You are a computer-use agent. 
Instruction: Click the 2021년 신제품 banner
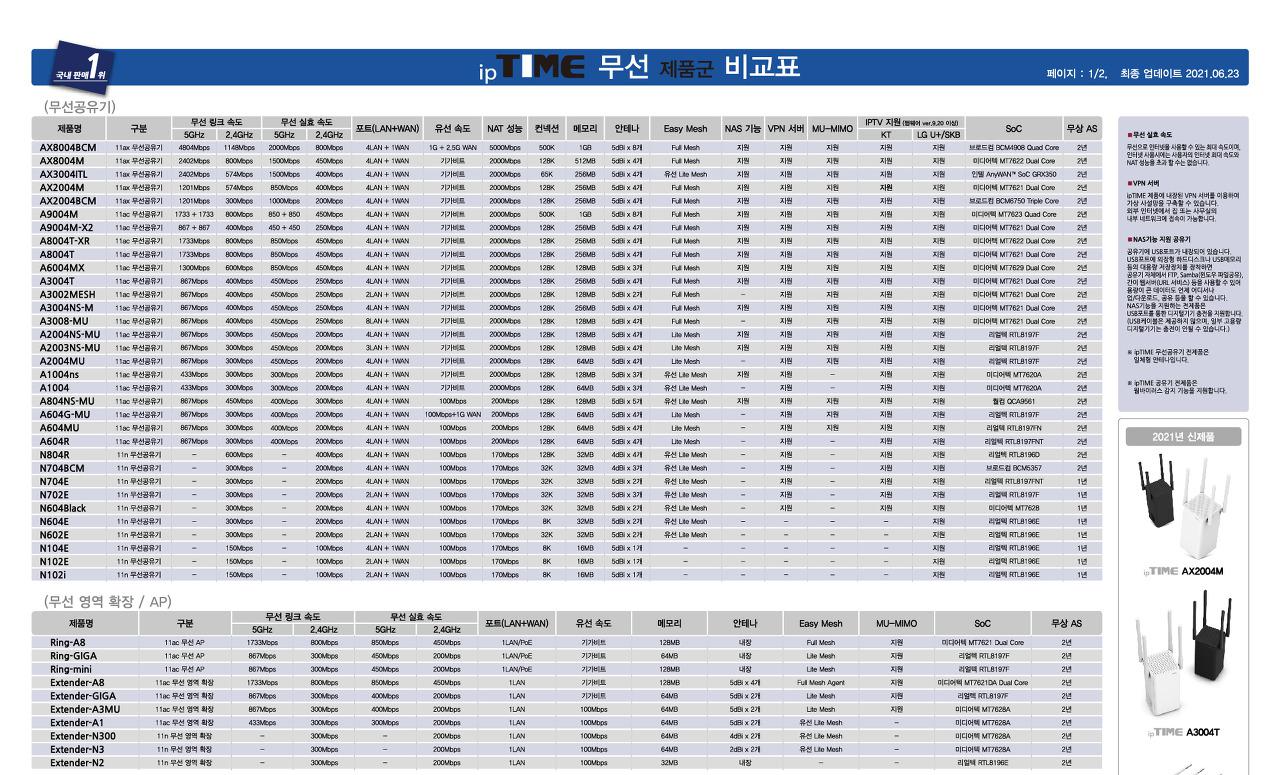tap(1184, 436)
